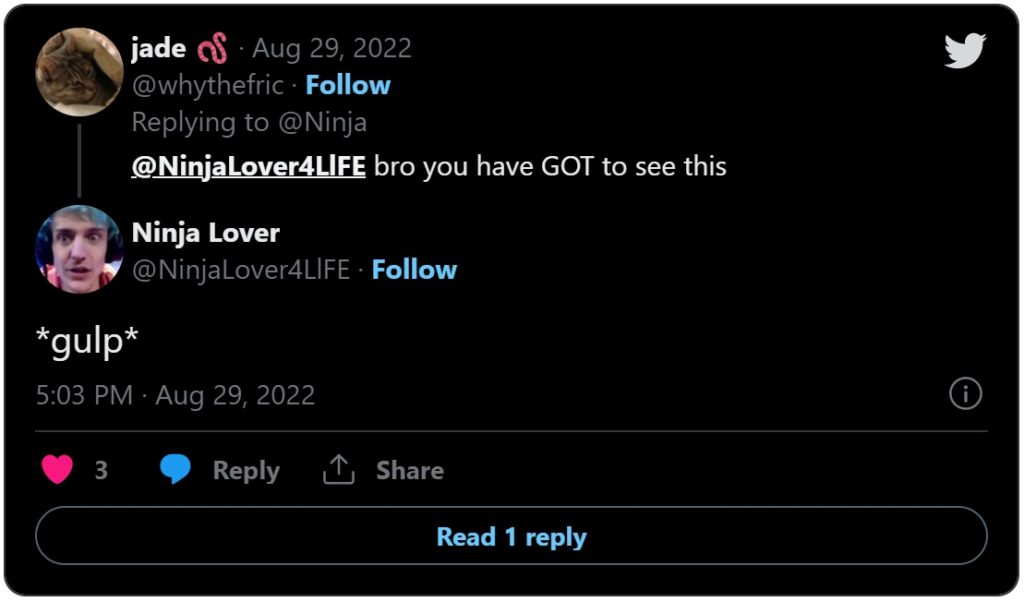This screenshot has height=602, width=1024.
Task: Open the grey @NinjaLover4LIFE handle under Ninja Lover
Action: pos(241,270)
